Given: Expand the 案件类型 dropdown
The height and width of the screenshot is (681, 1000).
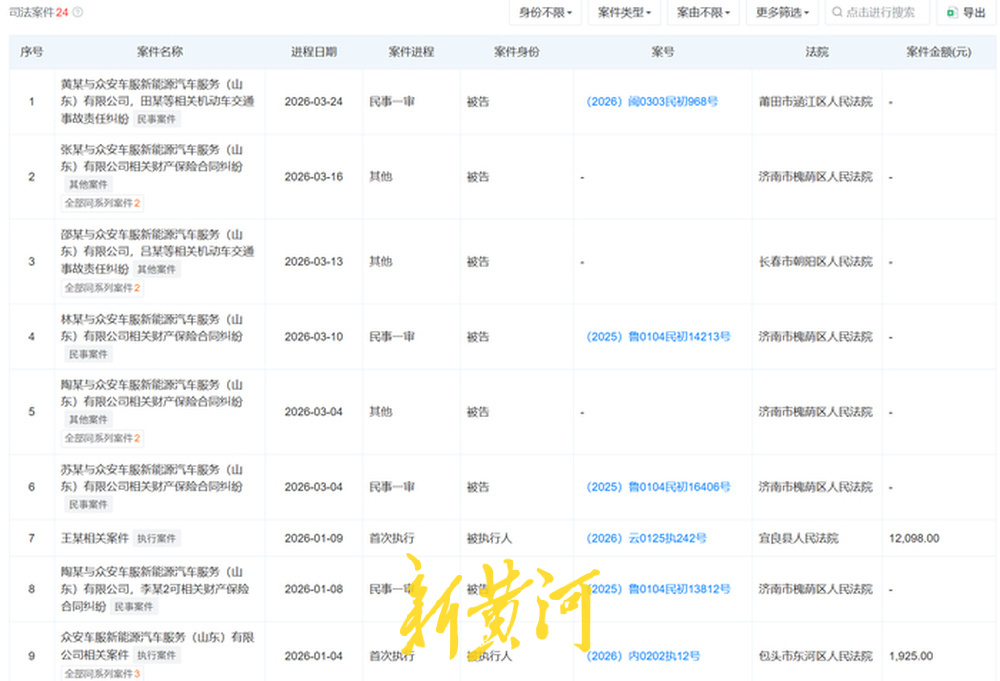Looking at the screenshot, I should coord(625,13).
